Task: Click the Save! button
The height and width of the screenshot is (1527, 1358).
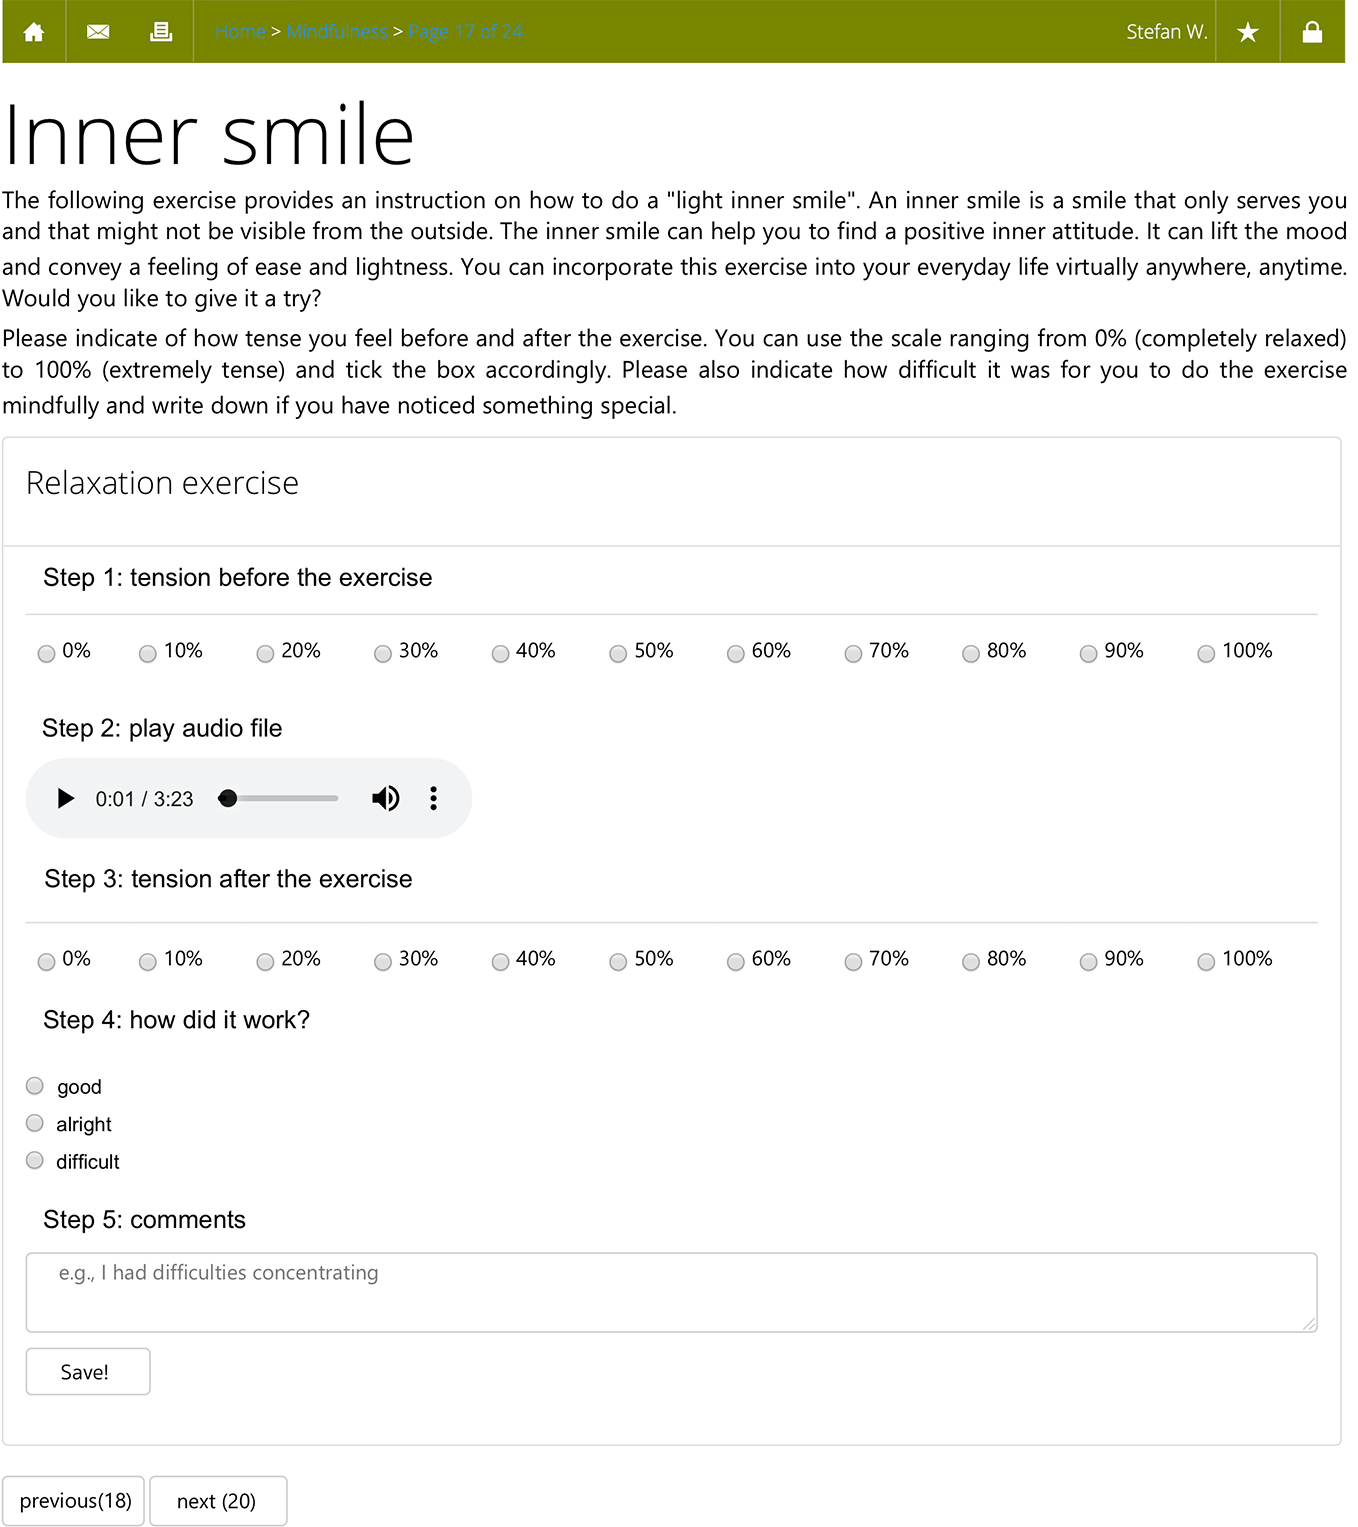Action: click(x=88, y=1371)
